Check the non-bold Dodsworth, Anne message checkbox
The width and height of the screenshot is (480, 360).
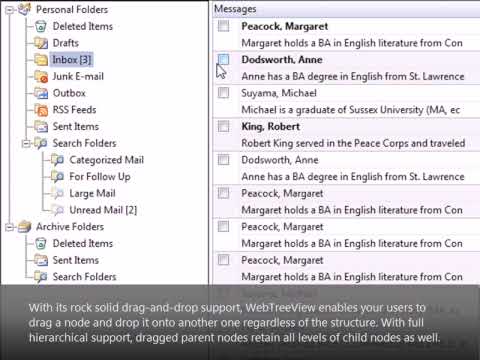coord(223,160)
